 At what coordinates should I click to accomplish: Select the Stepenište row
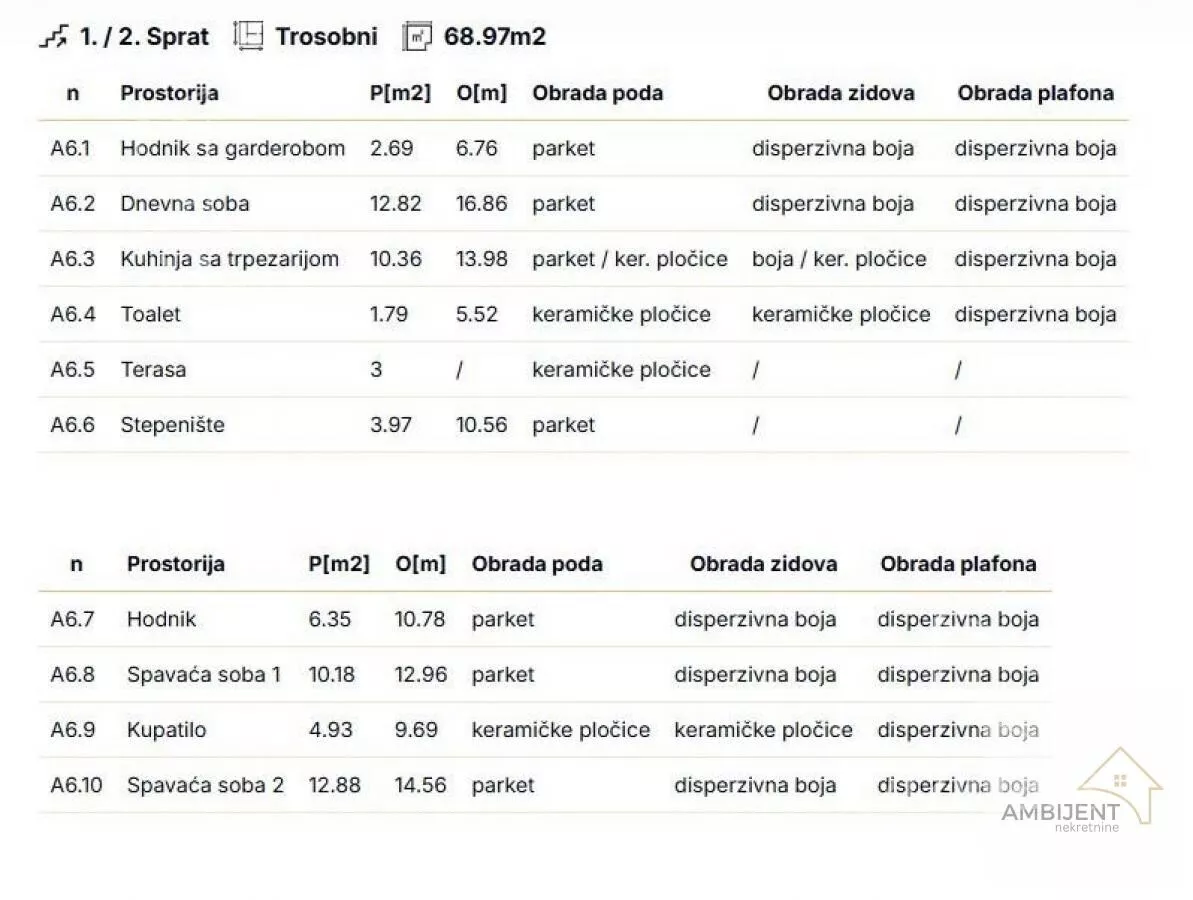click(584, 425)
